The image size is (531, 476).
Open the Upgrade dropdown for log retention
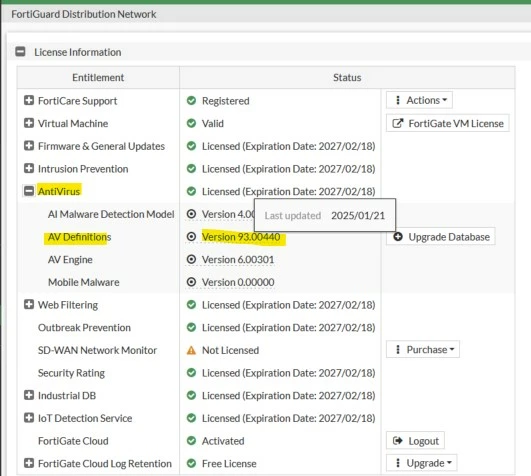(x=421, y=463)
